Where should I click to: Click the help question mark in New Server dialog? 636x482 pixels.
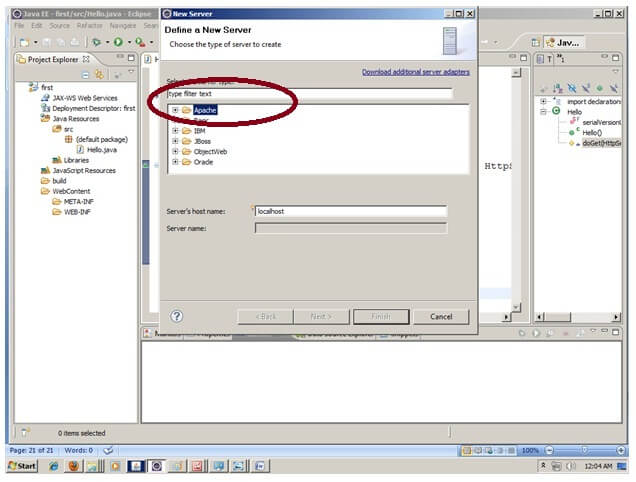coord(177,316)
